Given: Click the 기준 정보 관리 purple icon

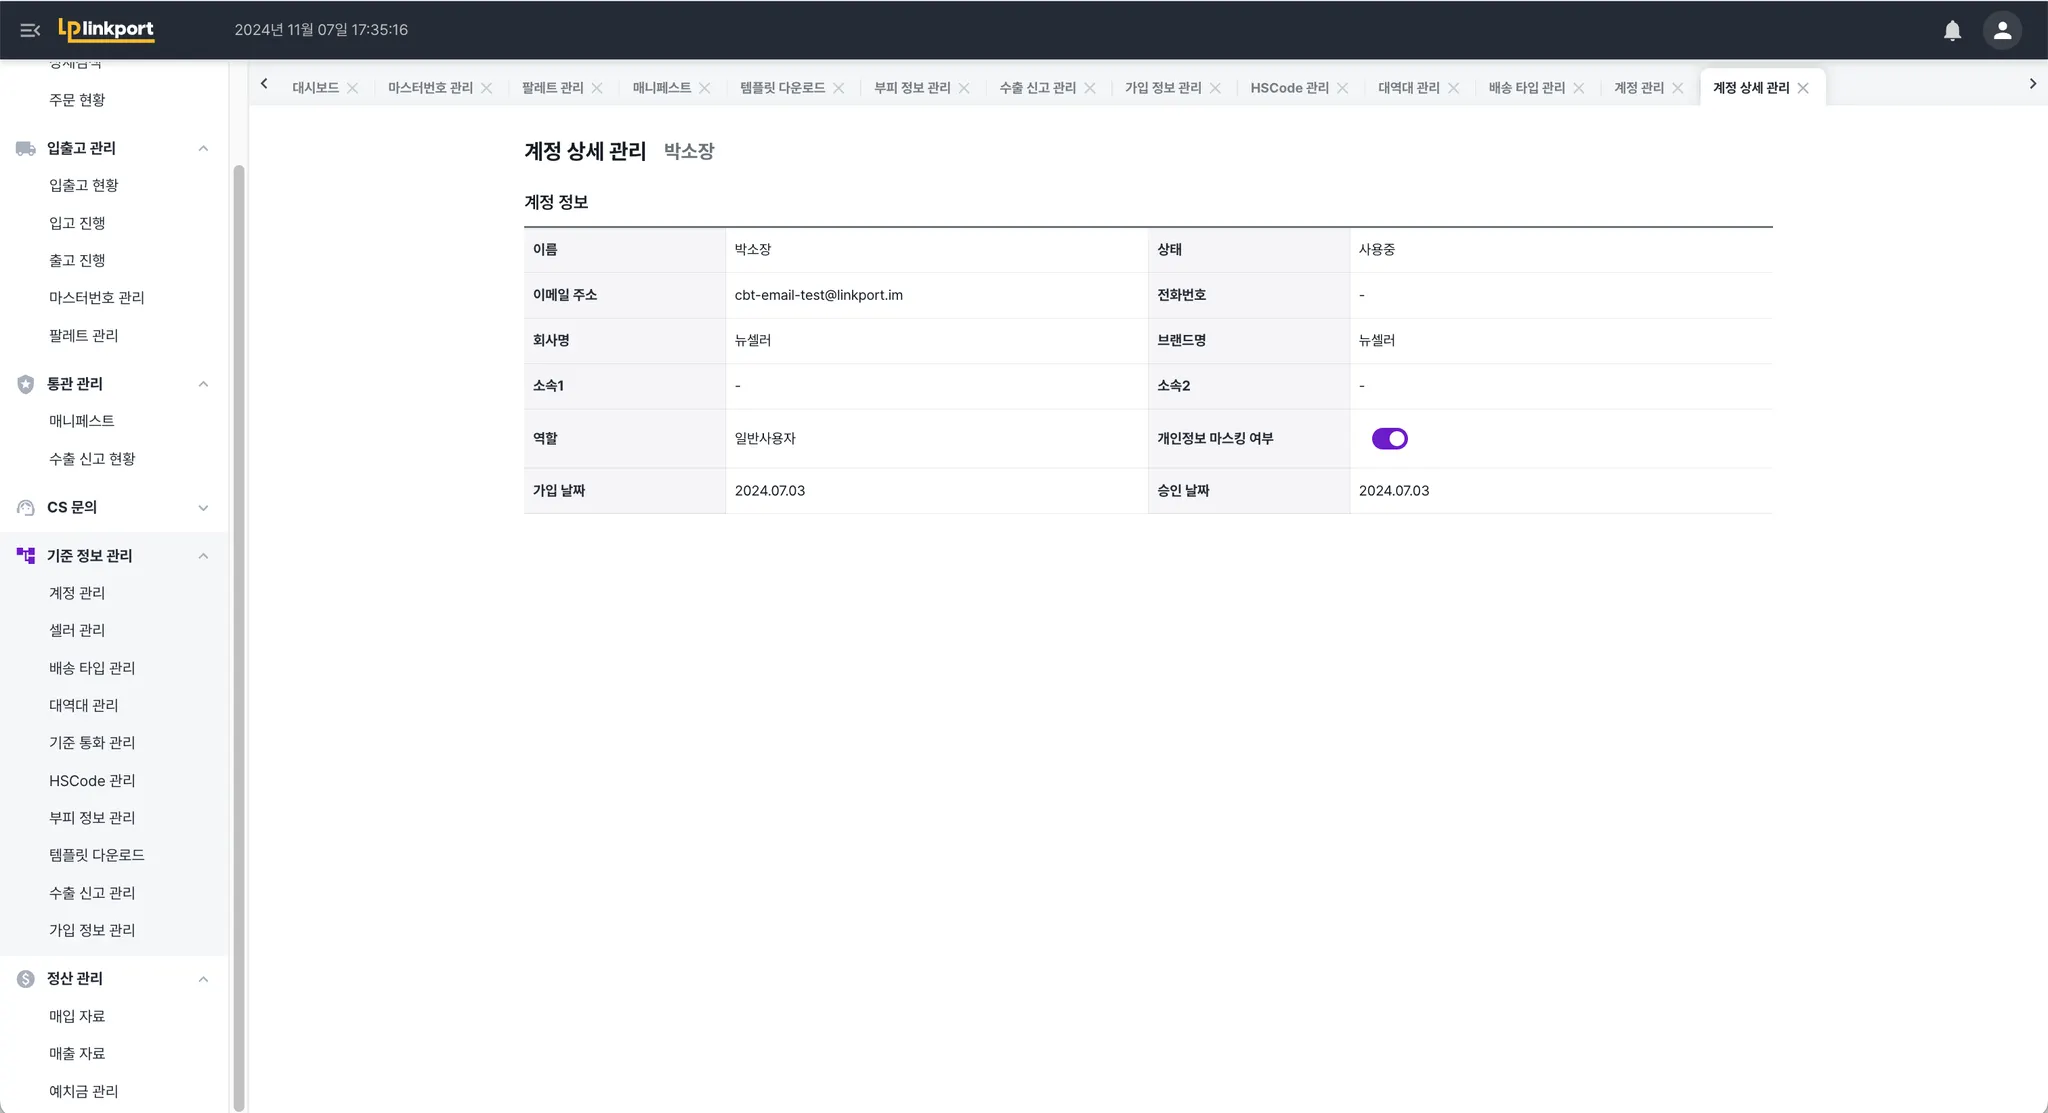Looking at the screenshot, I should pyautogui.click(x=26, y=556).
